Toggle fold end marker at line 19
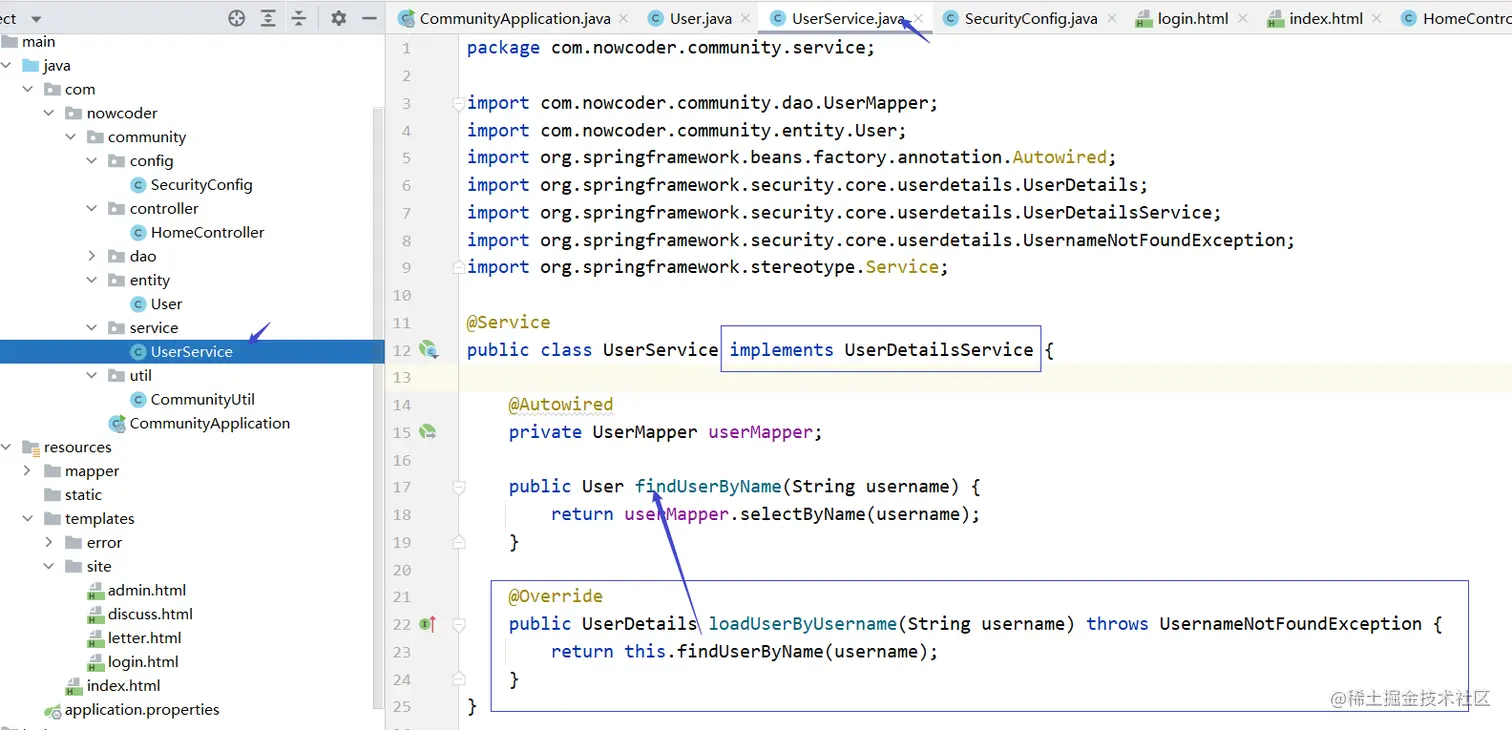Screen dimensions: 1512x730 (x=459, y=542)
